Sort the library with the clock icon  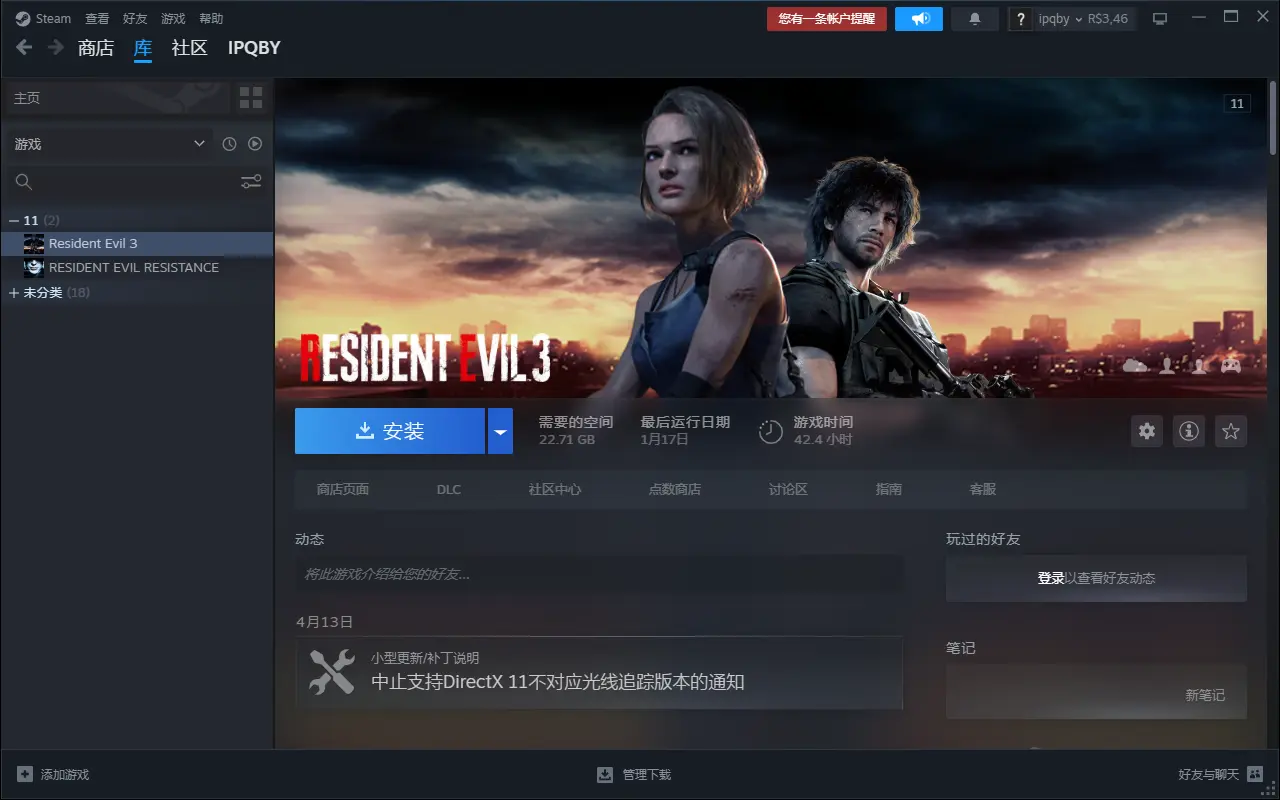[x=229, y=144]
